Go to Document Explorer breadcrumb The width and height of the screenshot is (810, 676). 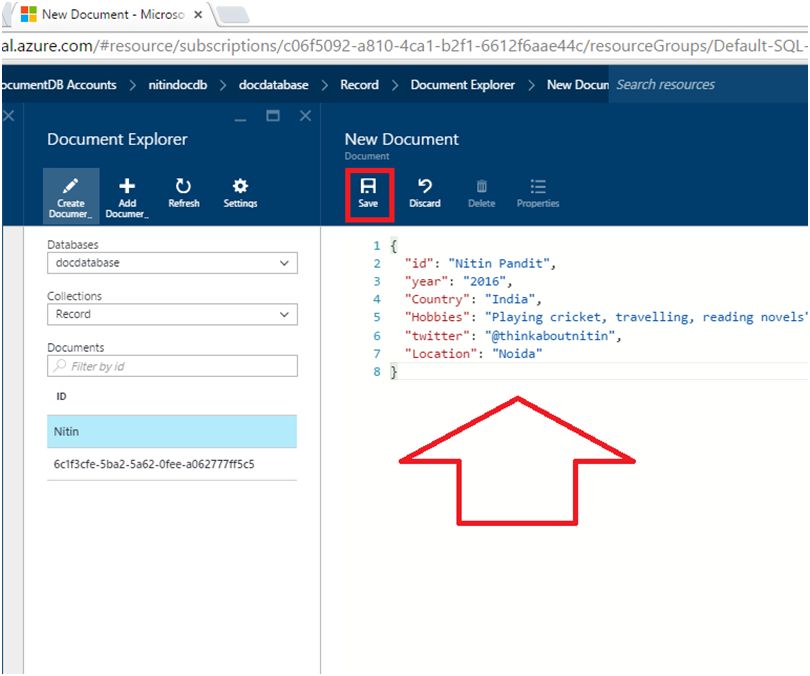click(x=462, y=85)
